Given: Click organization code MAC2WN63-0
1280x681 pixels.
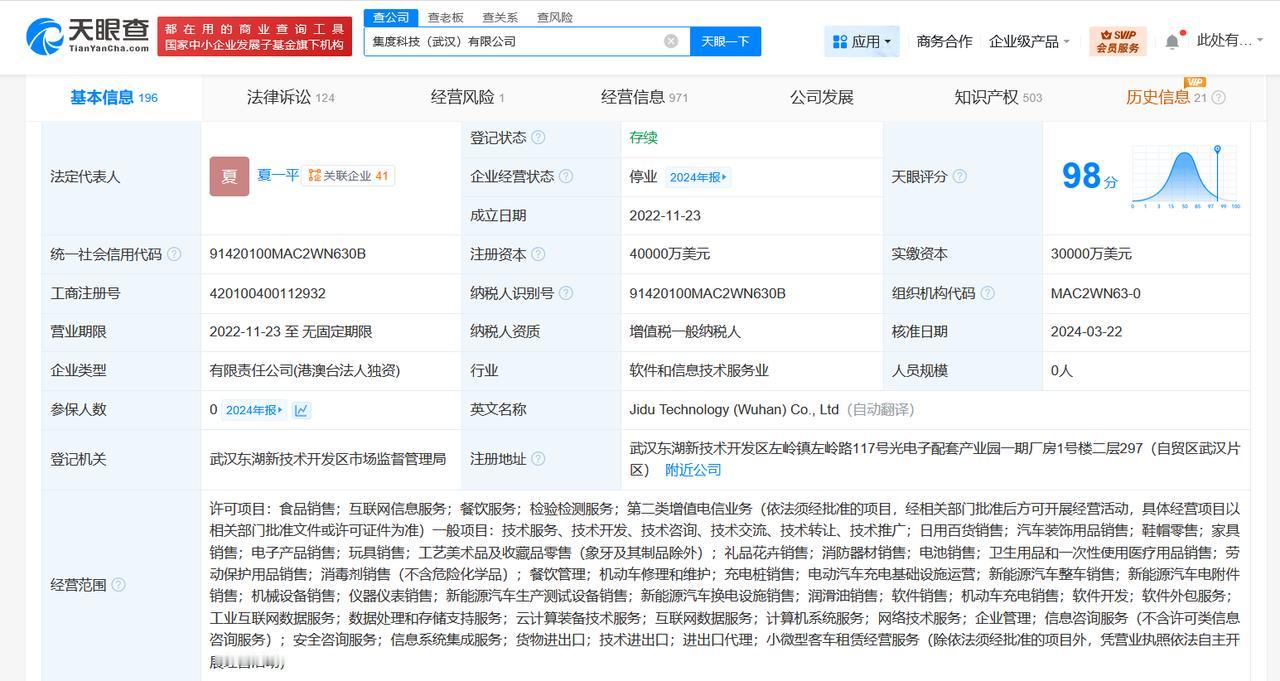Looking at the screenshot, I should 1096,293.
